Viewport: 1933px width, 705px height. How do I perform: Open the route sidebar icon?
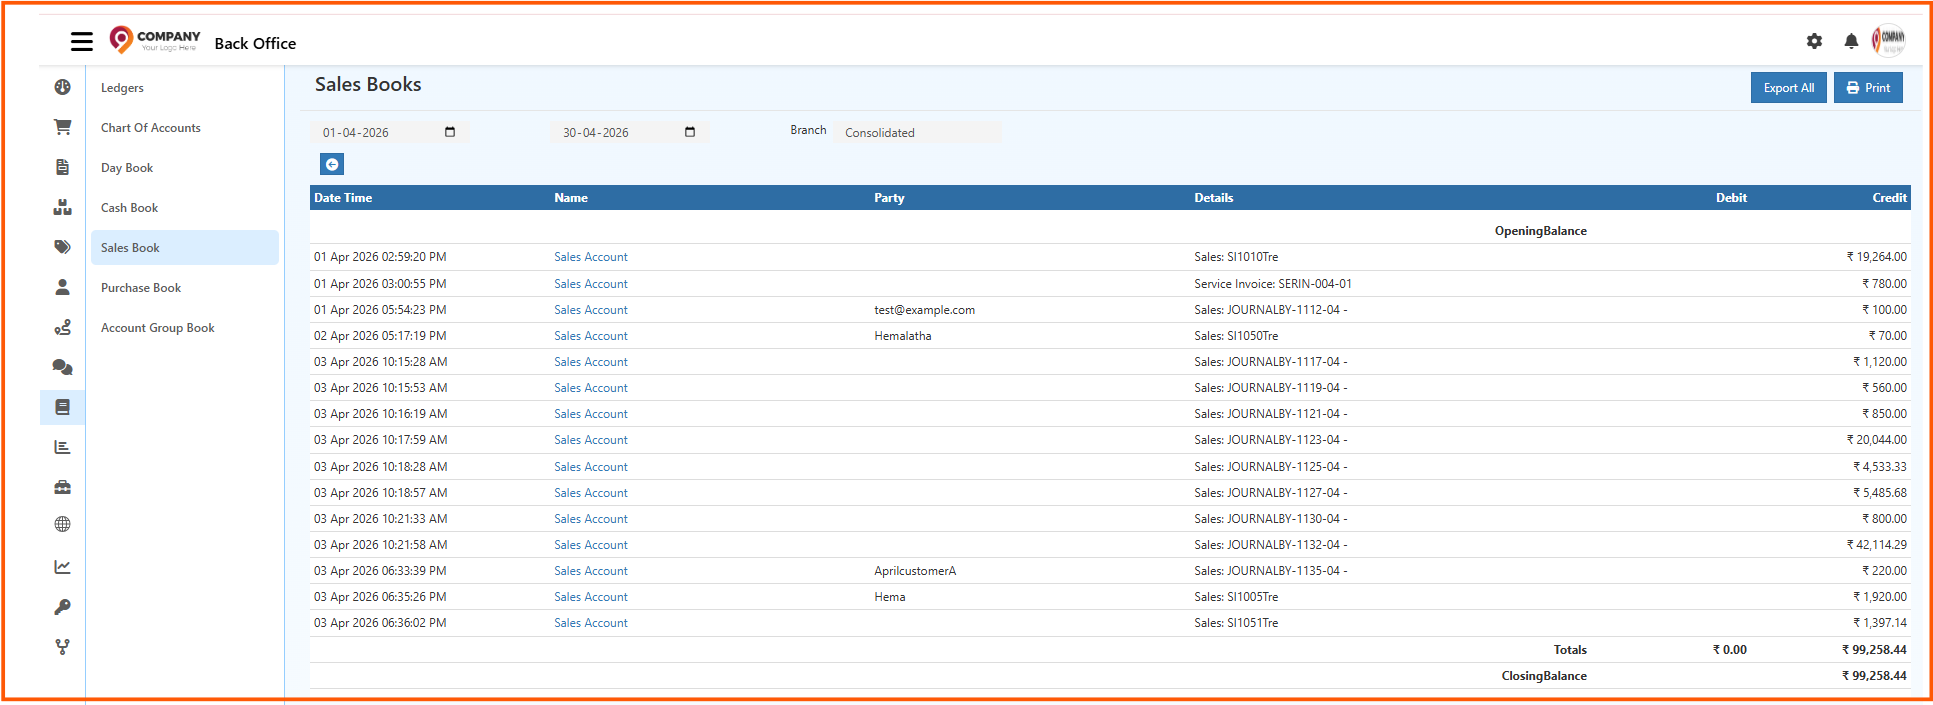click(x=62, y=327)
